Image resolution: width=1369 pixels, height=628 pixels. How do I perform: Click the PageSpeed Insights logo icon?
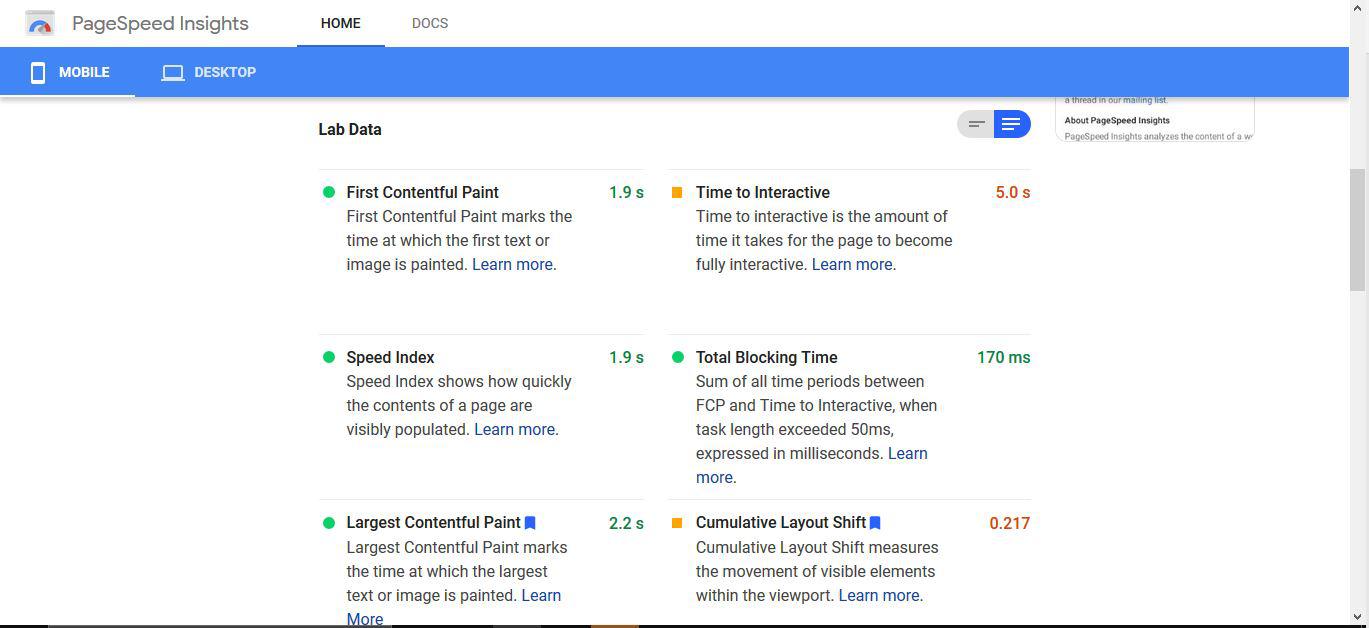(x=39, y=23)
